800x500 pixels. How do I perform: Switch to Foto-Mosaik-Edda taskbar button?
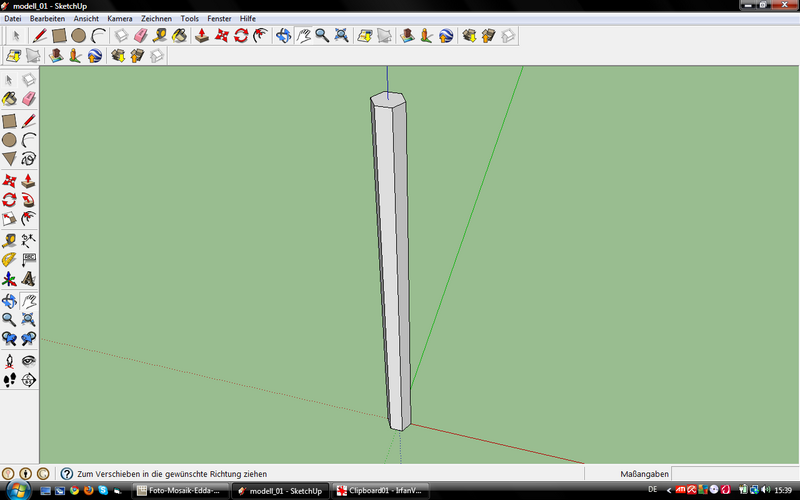[x=180, y=491]
